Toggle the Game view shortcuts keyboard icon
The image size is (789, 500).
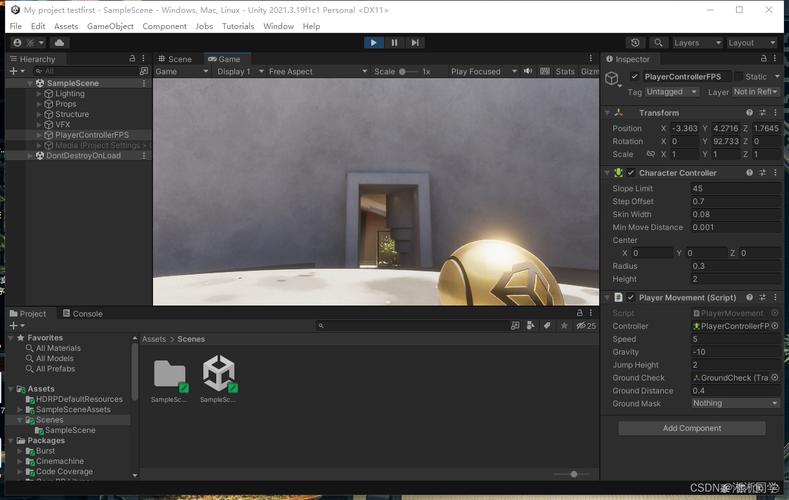coord(545,71)
